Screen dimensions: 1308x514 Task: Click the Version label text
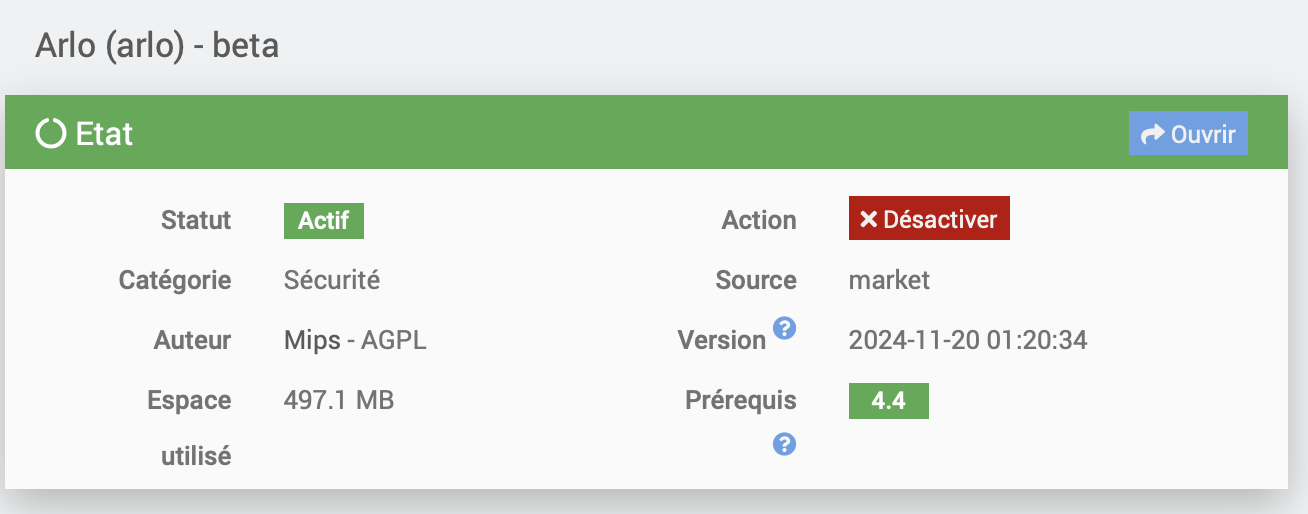click(x=722, y=340)
